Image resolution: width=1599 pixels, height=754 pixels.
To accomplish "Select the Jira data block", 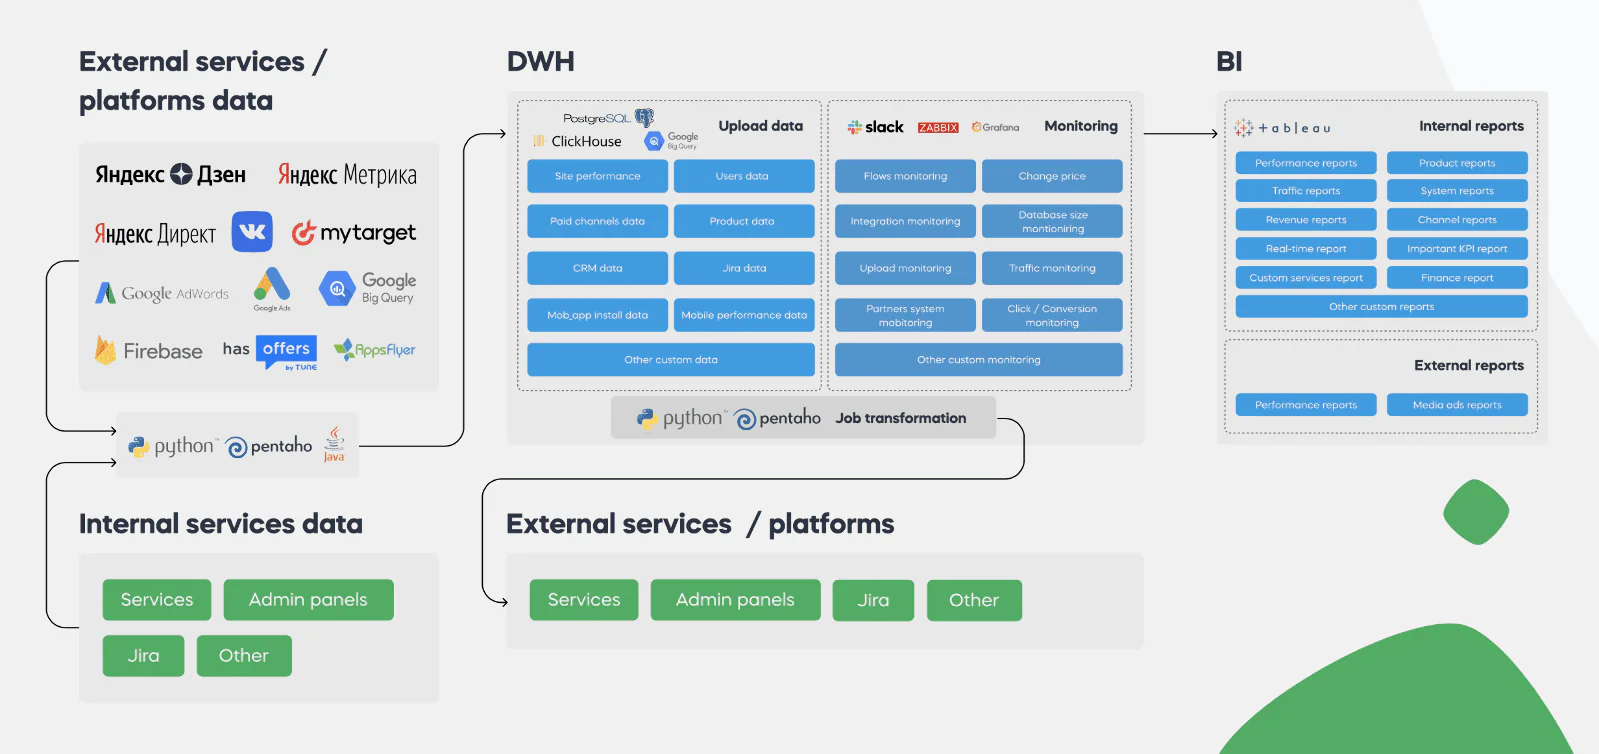I will point(744,268).
